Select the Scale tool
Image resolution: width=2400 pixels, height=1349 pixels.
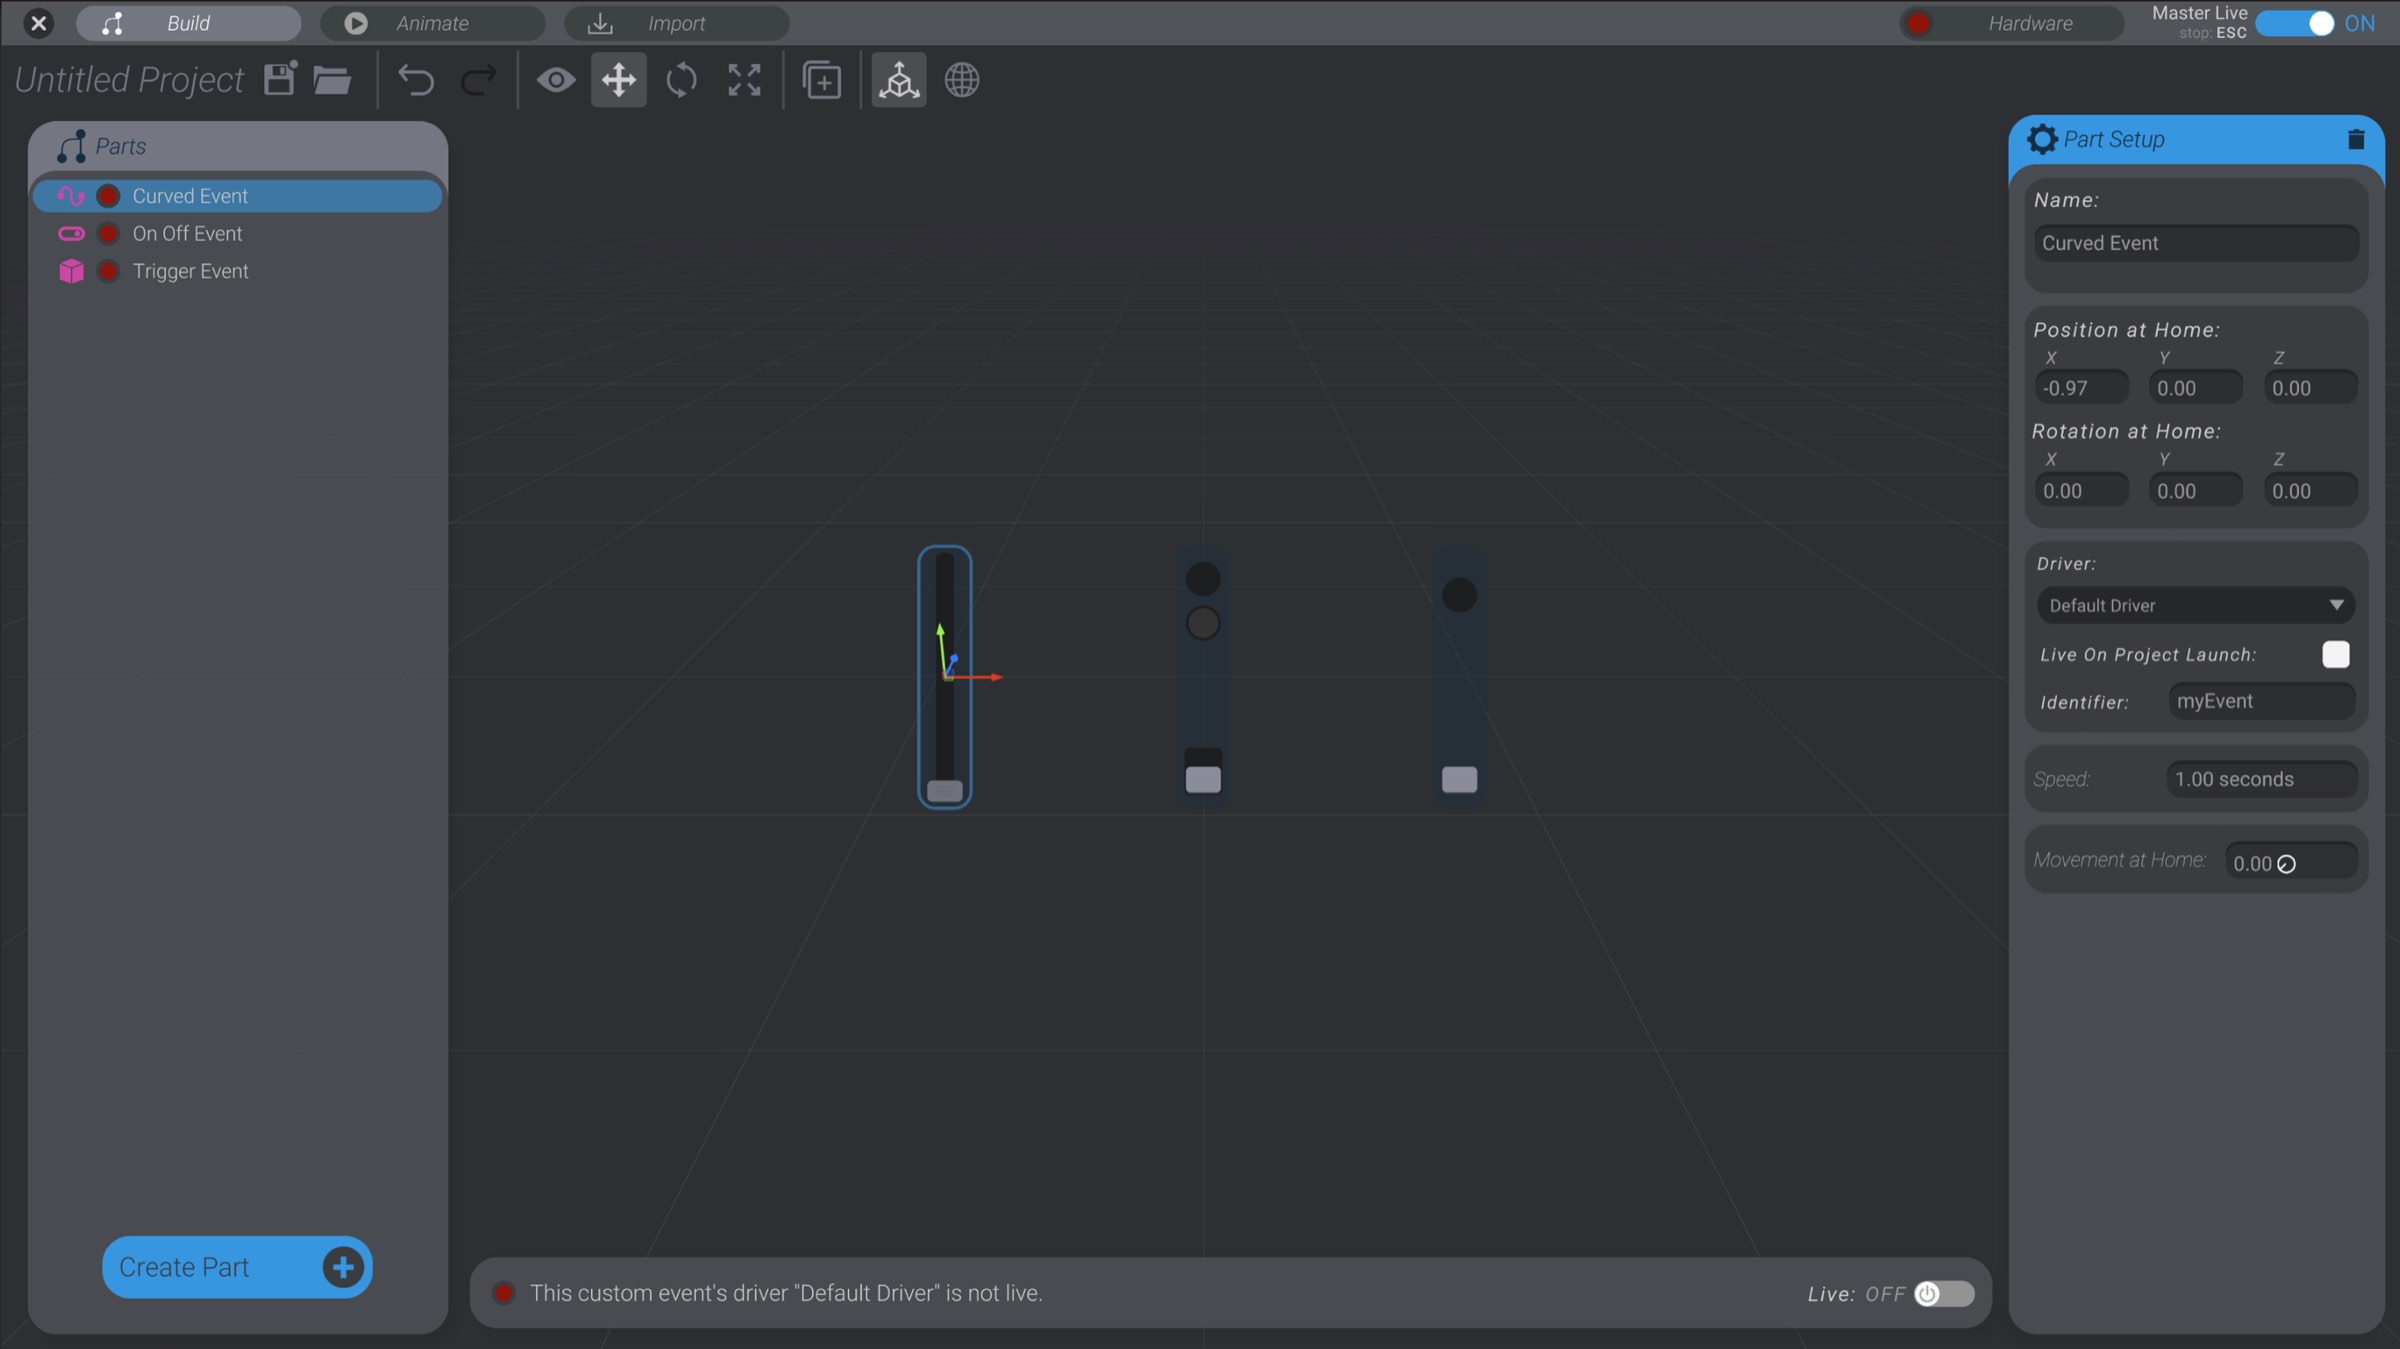pyautogui.click(x=743, y=80)
